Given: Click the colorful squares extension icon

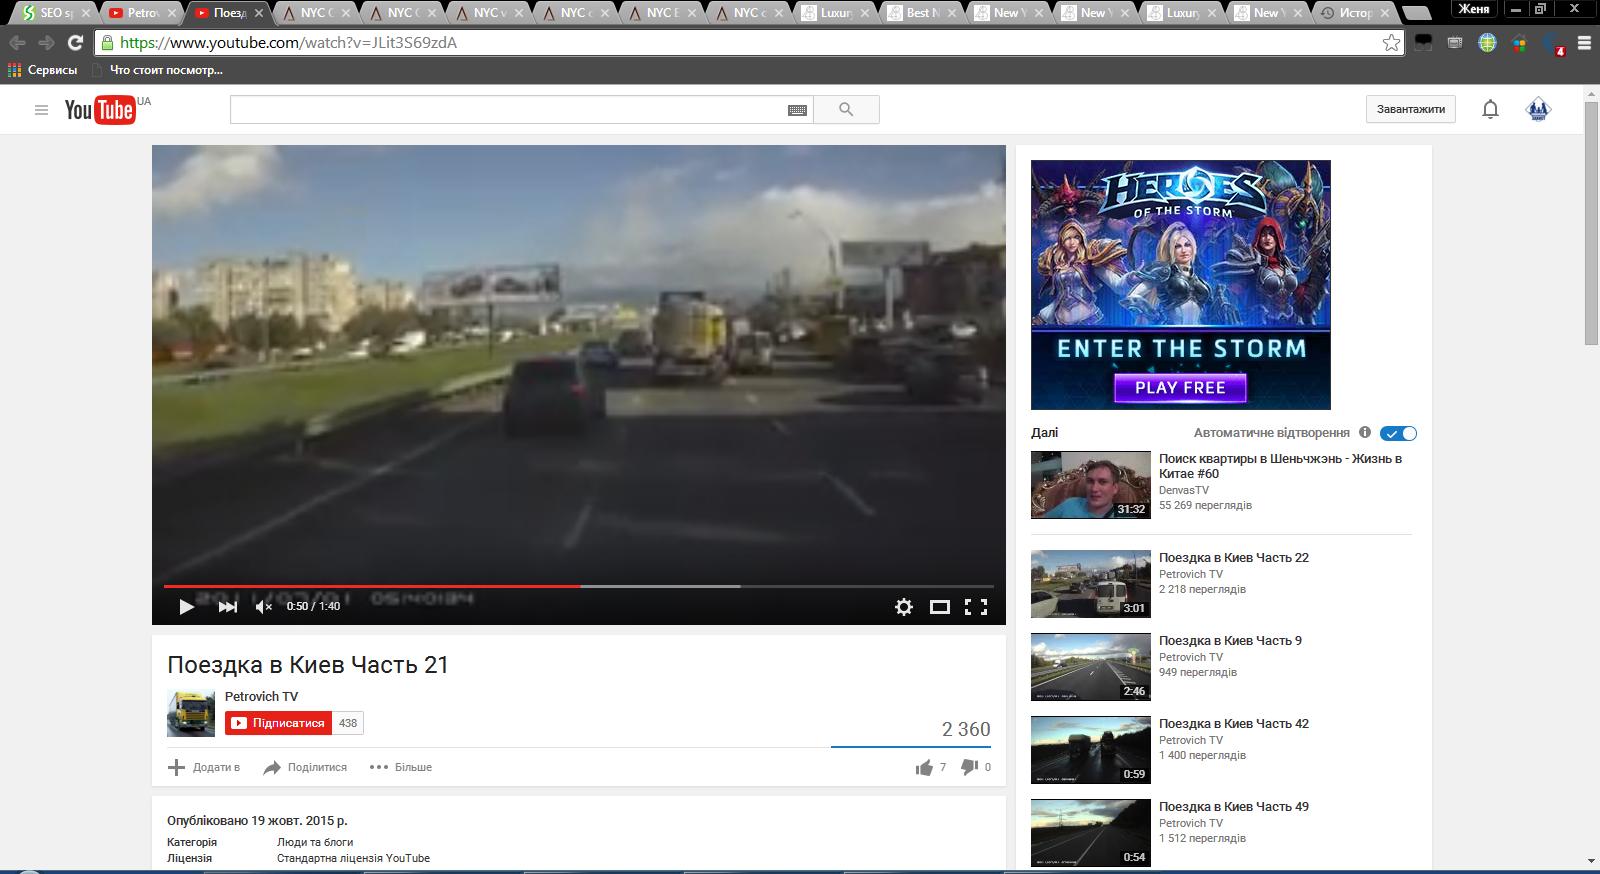Looking at the screenshot, I should click(1519, 43).
